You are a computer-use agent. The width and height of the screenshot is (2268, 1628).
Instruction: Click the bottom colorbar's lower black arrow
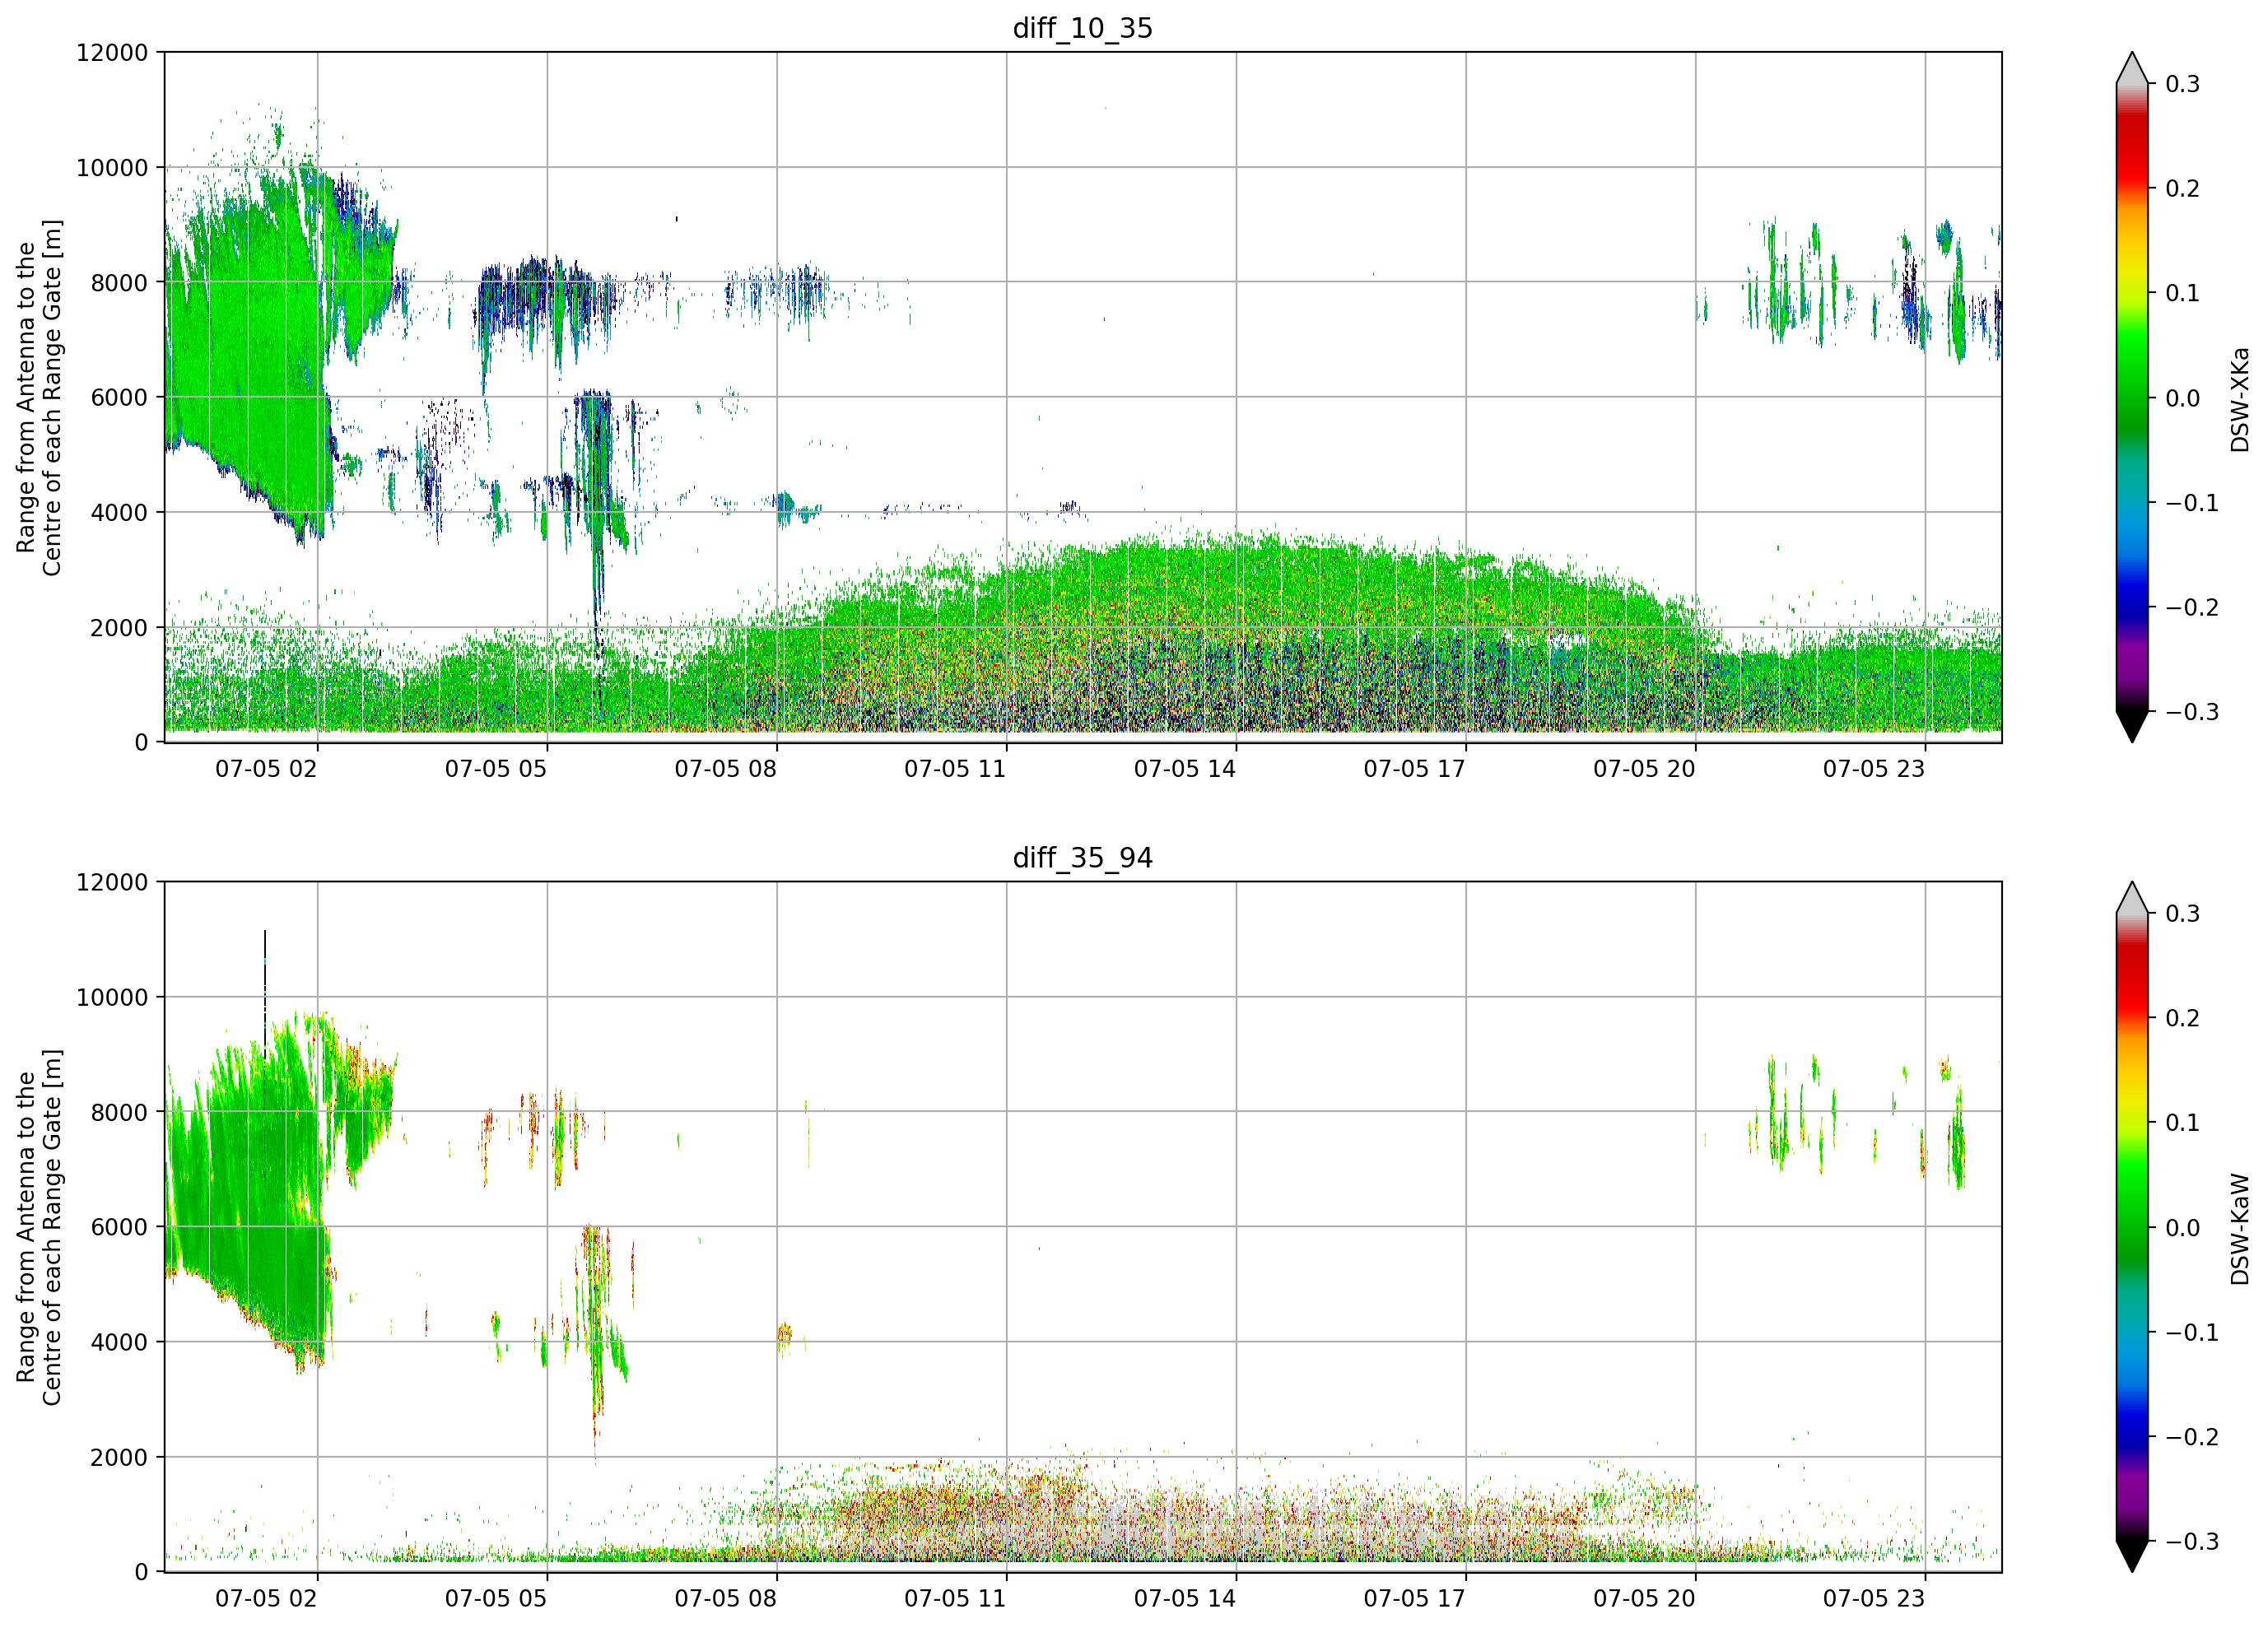coord(2132,1557)
